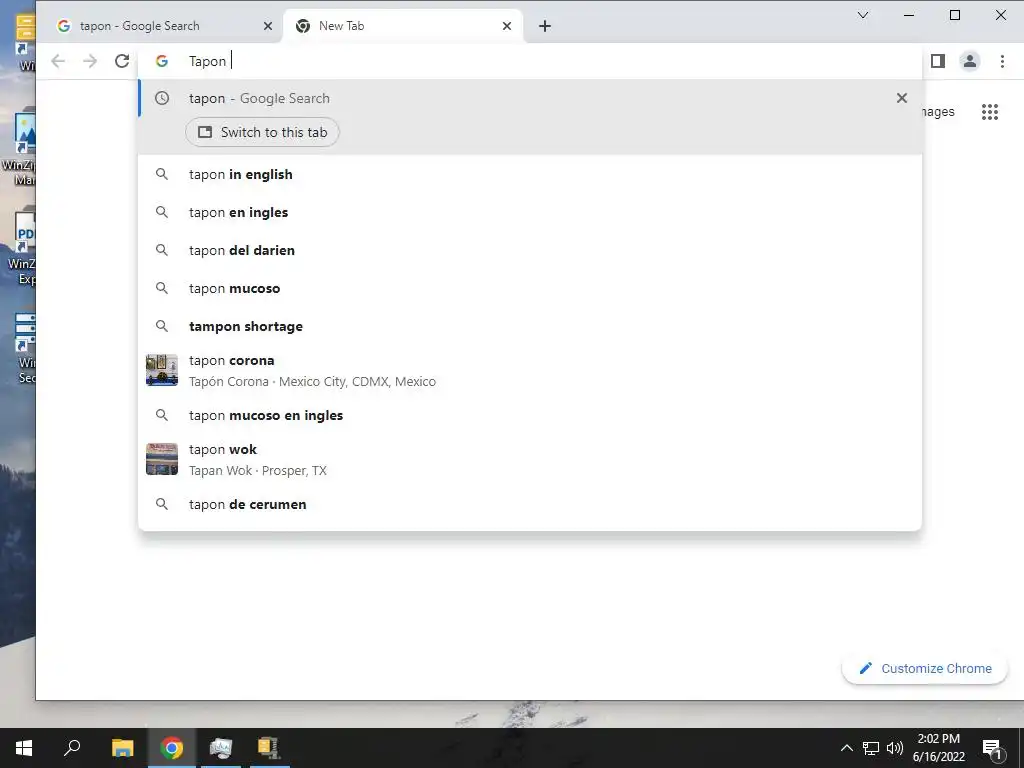Screen dimensions: 1024x768
Task: Choose suggestion 'tapon mucoso'
Action: coord(530,288)
